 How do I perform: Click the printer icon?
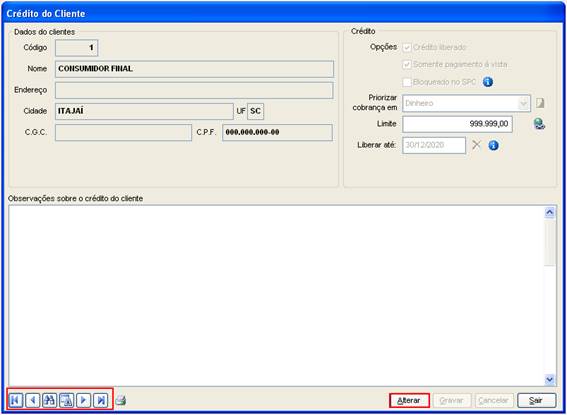click(121, 400)
